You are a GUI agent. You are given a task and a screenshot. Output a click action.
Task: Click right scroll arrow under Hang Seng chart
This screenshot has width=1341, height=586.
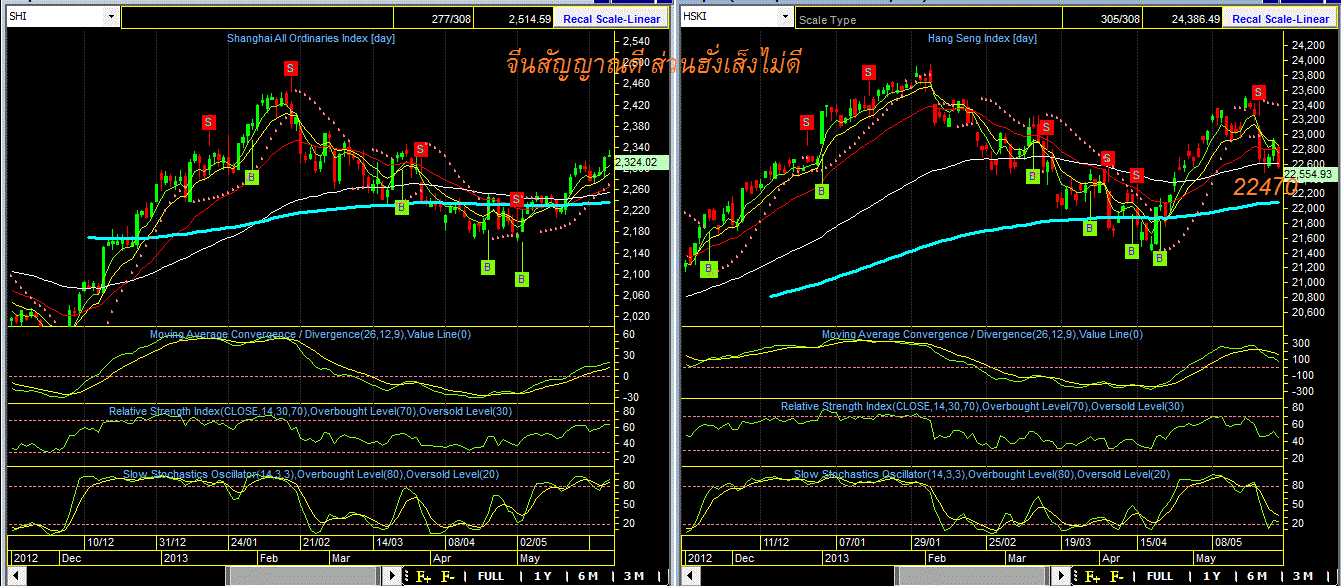[x=1062, y=576]
